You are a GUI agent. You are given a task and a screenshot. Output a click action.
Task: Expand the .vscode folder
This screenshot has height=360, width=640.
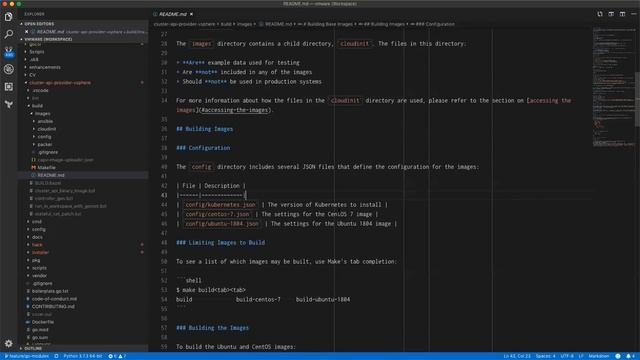point(40,91)
